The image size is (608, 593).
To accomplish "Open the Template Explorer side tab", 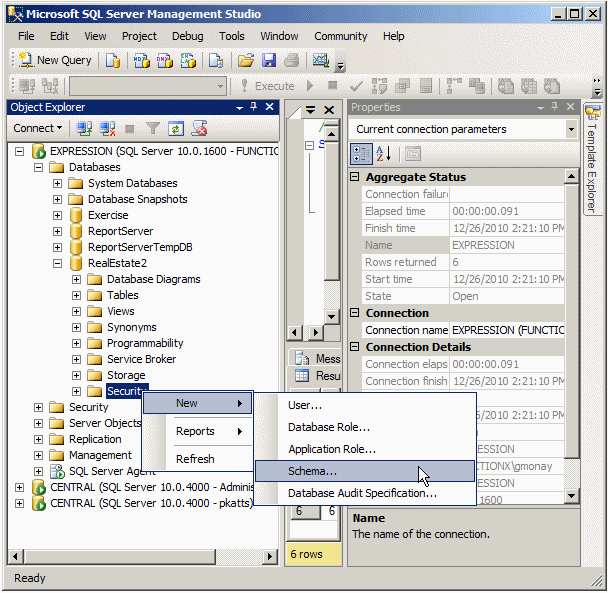I will pos(592,160).
